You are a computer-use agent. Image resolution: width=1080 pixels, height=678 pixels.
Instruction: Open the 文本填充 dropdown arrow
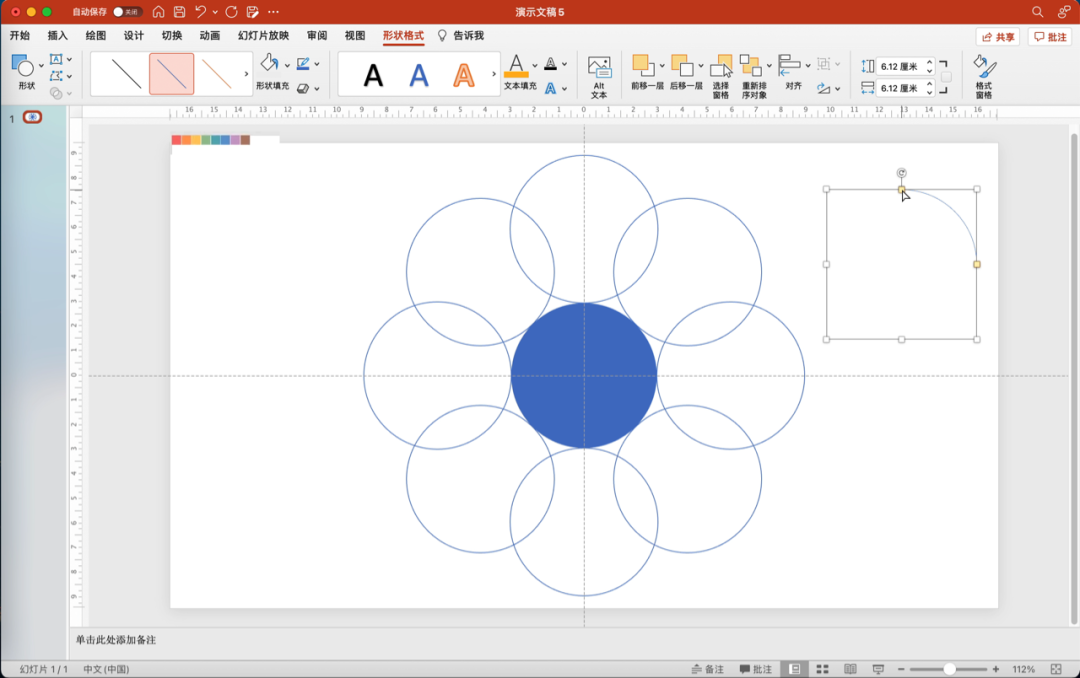click(535, 66)
